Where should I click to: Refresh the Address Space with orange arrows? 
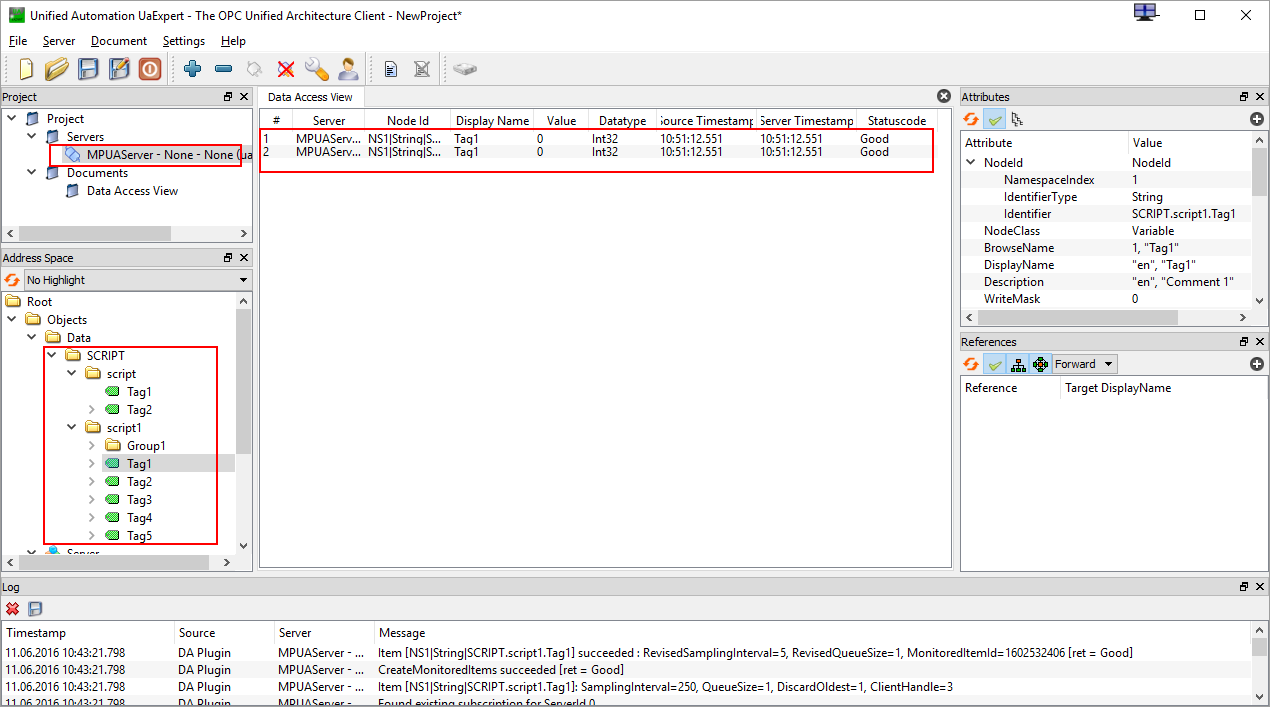[12, 280]
